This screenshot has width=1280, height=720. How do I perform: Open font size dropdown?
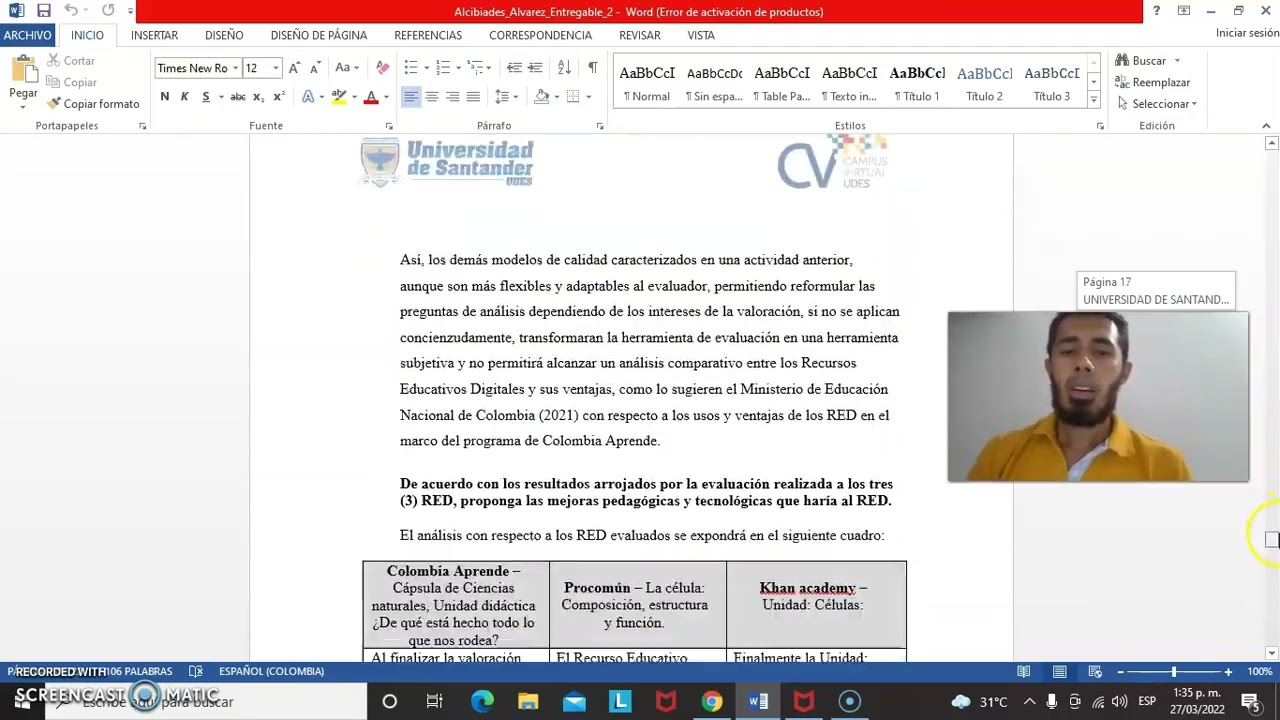pyautogui.click(x=275, y=68)
